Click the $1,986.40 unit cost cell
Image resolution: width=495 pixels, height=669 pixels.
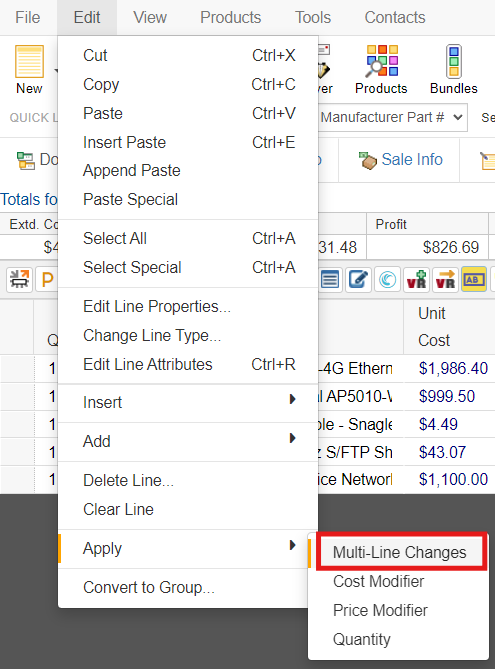[x=453, y=368]
